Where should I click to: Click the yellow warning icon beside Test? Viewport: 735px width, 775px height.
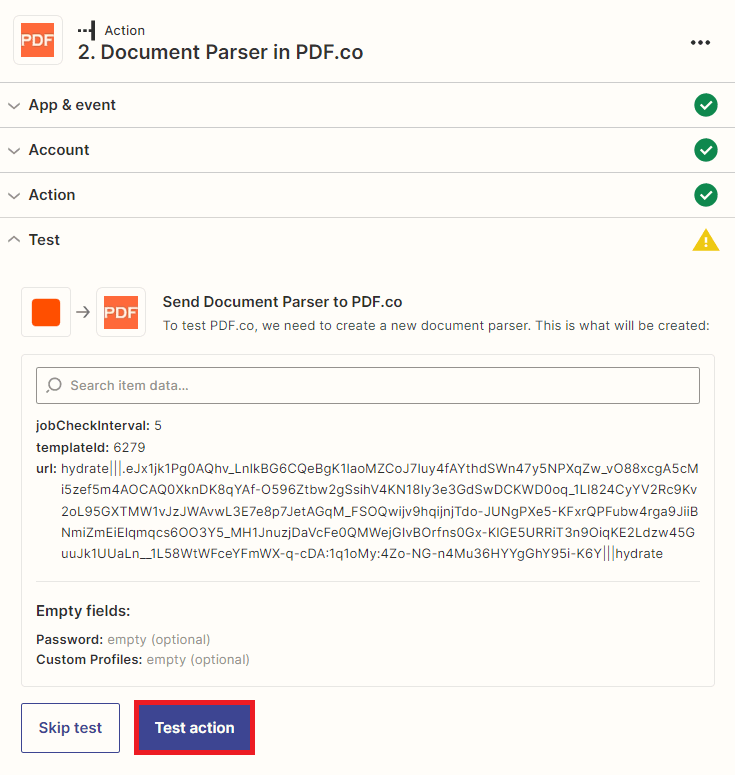point(706,240)
